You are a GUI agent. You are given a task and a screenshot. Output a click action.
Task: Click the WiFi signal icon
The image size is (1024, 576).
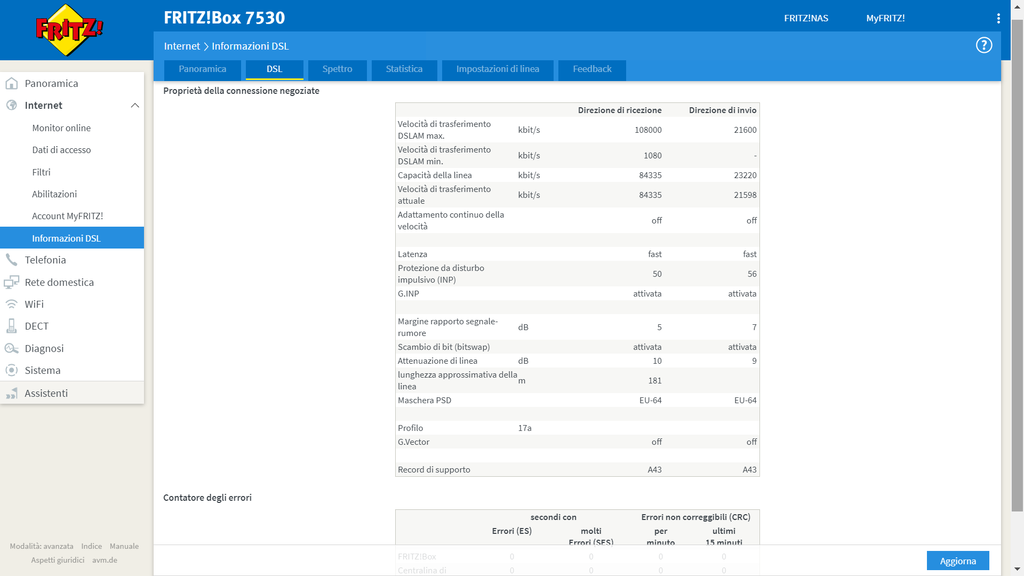[x=12, y=304]
